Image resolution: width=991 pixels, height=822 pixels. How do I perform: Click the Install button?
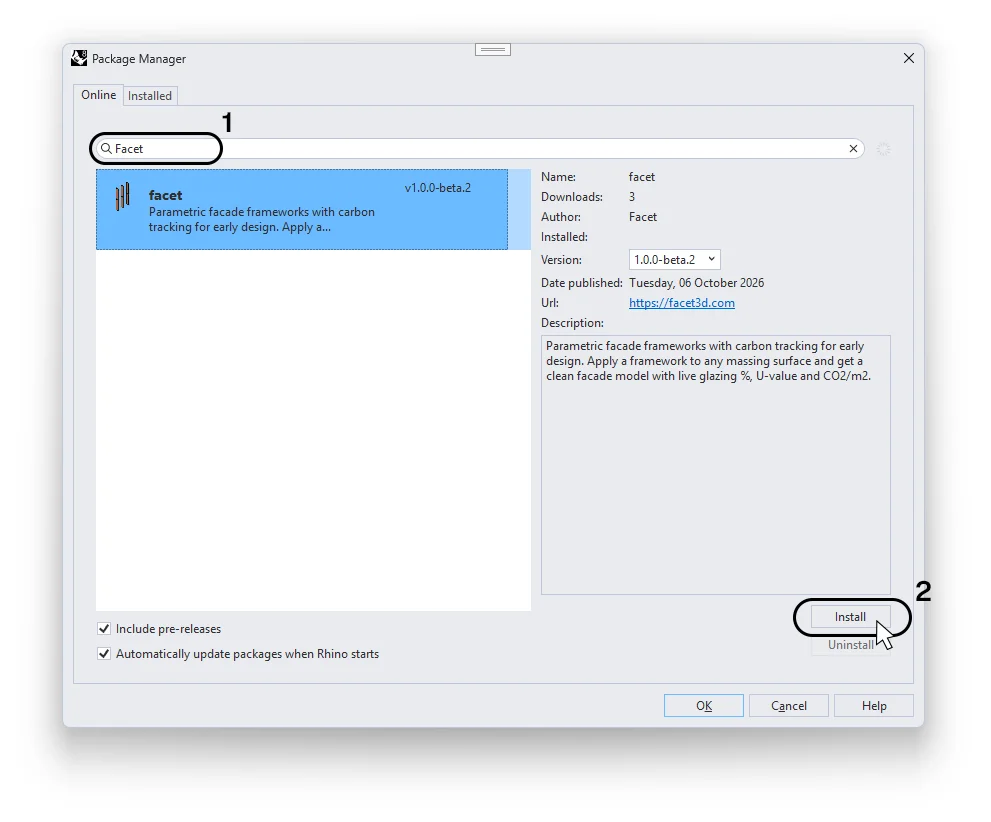click(x=850, y=617)
